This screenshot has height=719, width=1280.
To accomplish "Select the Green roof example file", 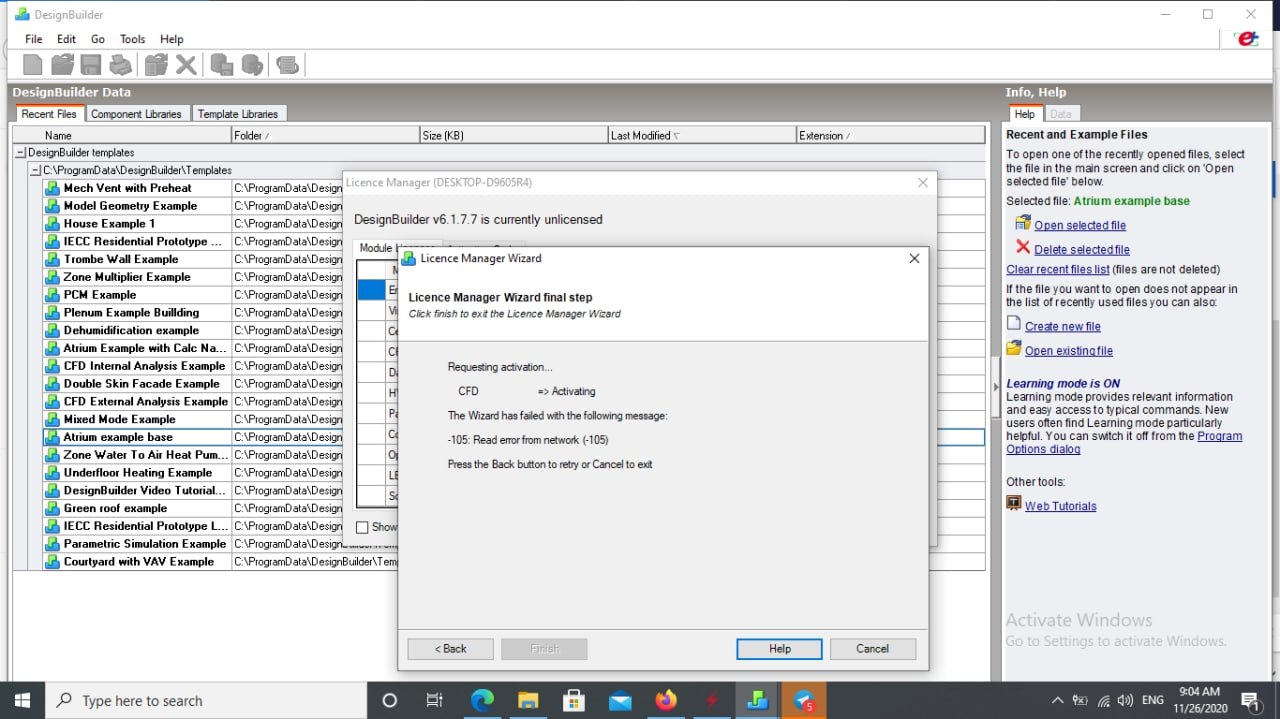I will tap(116, 508).
